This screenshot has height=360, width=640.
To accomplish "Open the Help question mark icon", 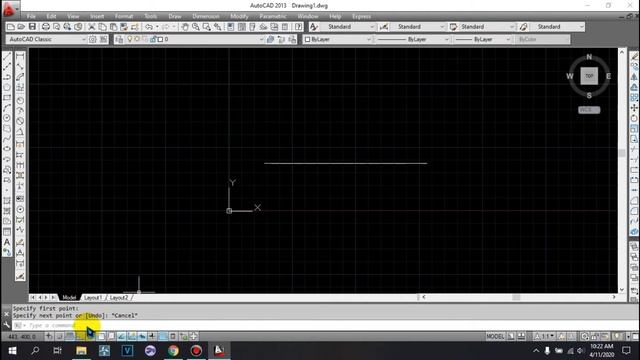I will tap(298, 27).
